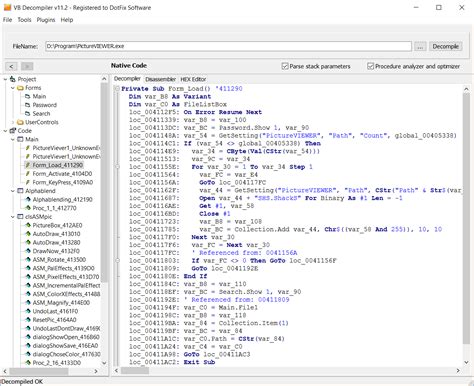Image resolution: width=474 pixels, height=386 pixels.
Task: Click the 'On Error Resume Next' code line
Action: [x=223, y=112]
